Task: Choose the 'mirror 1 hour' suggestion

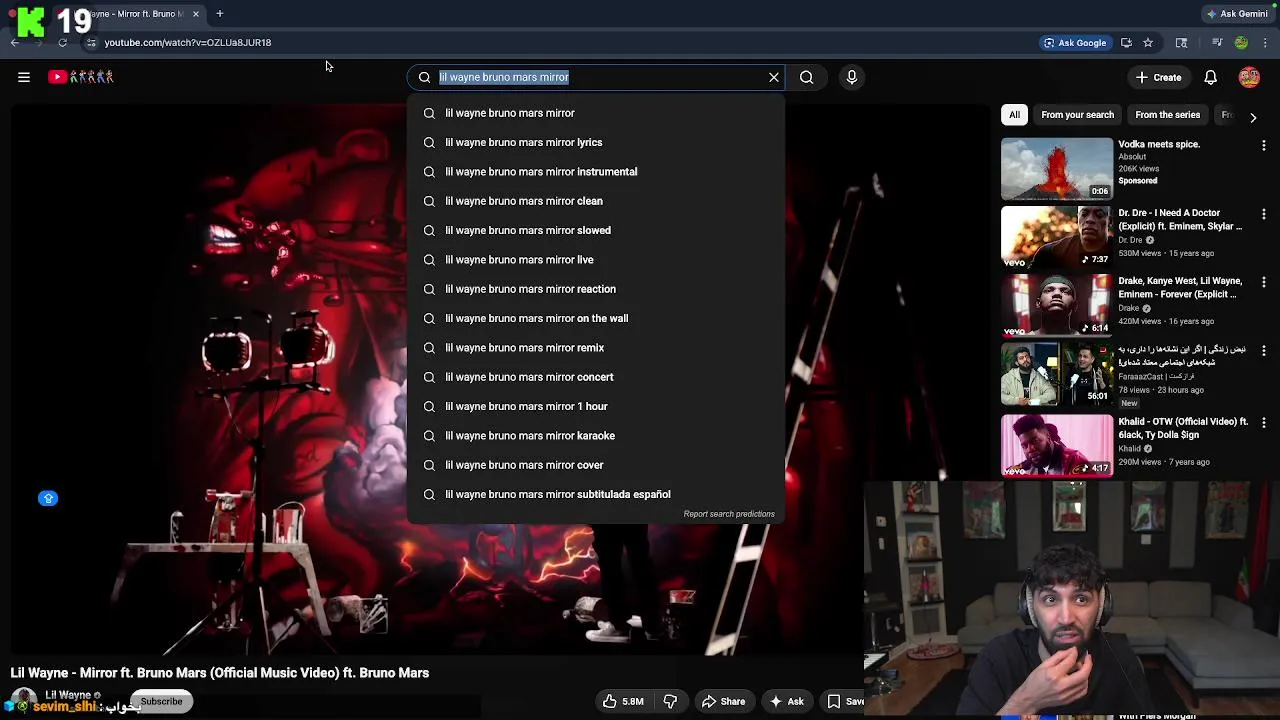Action: 596,406
